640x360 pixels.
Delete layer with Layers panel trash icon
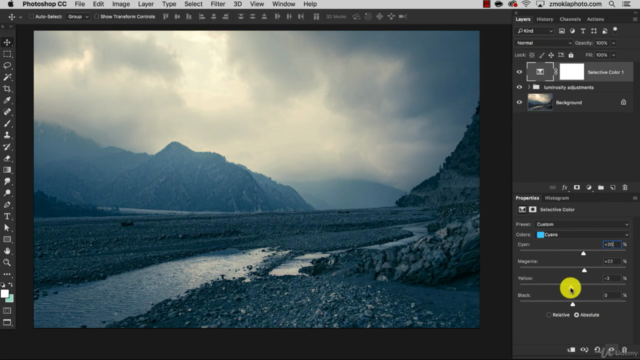pyautogui.click(x=625, y=187)
